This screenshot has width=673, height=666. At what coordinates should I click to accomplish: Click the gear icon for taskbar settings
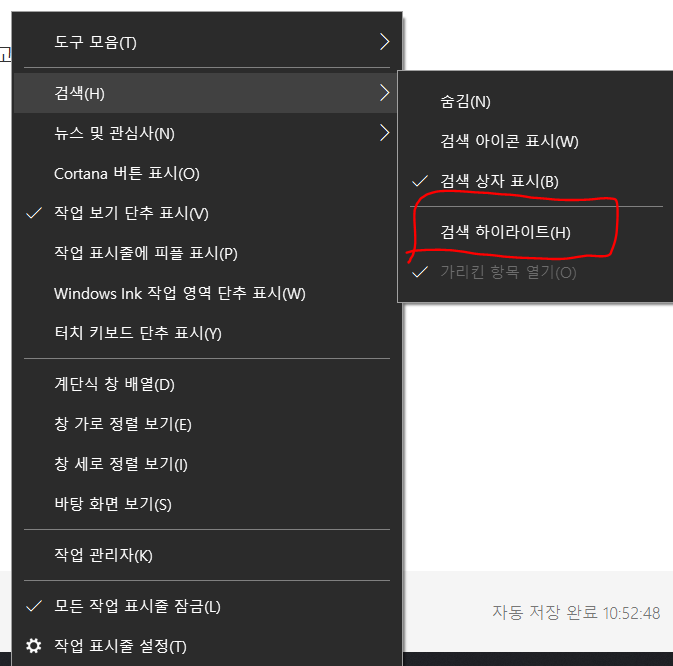coord(33,645)
